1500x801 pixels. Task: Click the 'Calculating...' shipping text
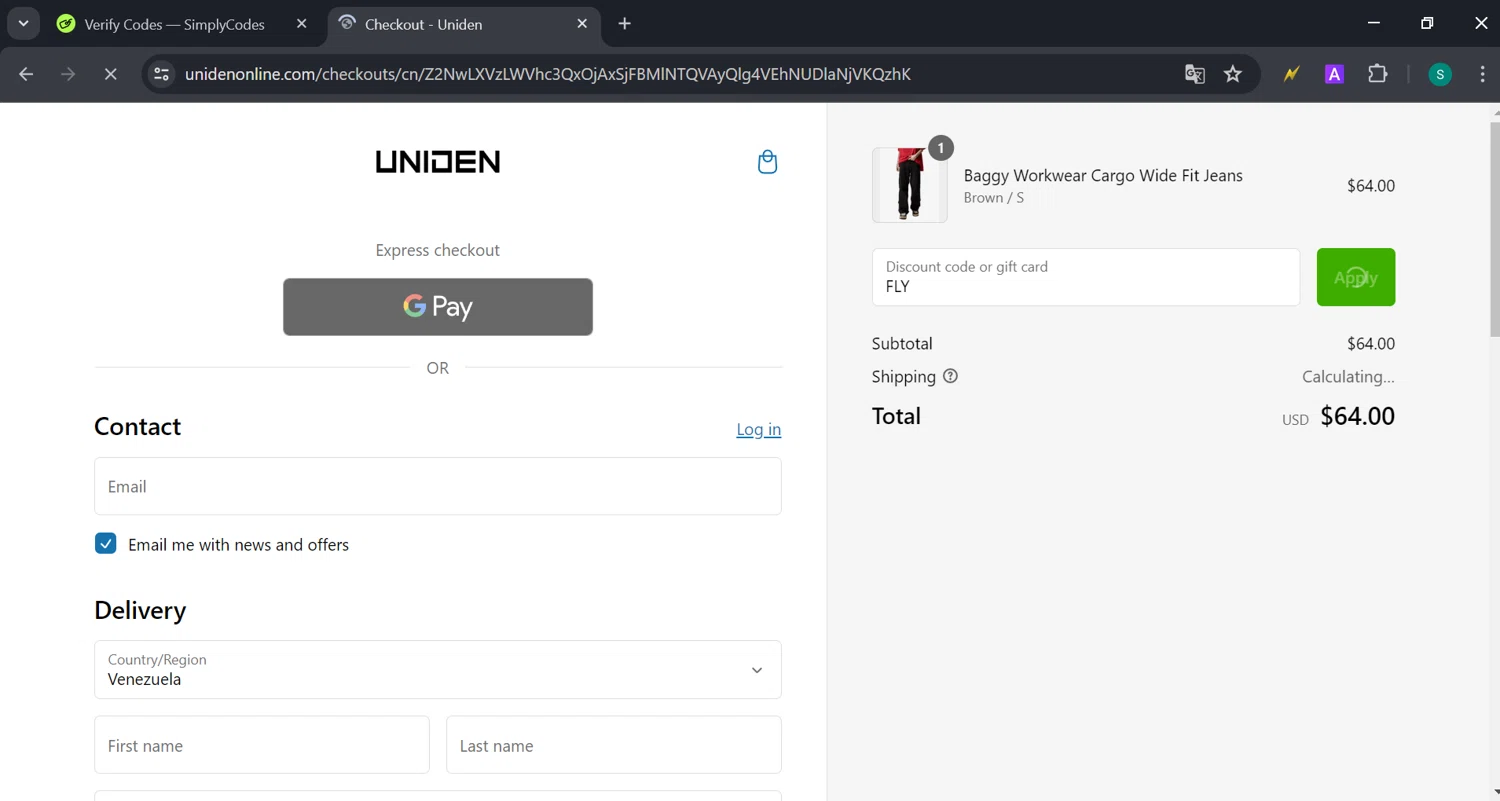click(x=1348, y=377)
